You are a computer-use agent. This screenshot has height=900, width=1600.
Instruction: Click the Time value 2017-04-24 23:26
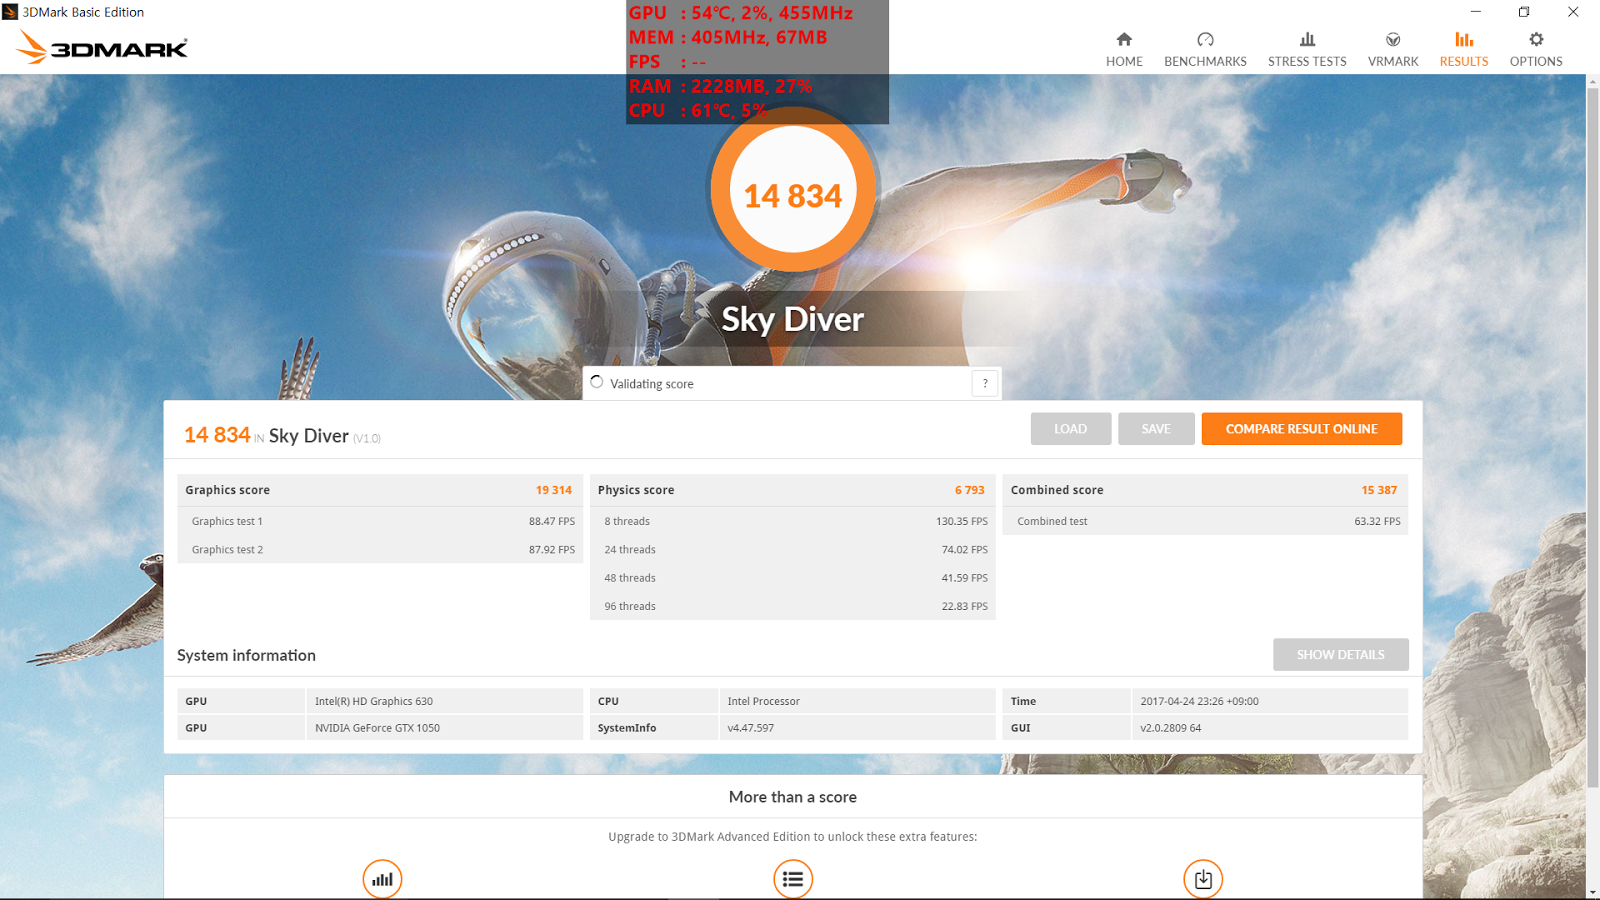click(x=1199, y=701)
